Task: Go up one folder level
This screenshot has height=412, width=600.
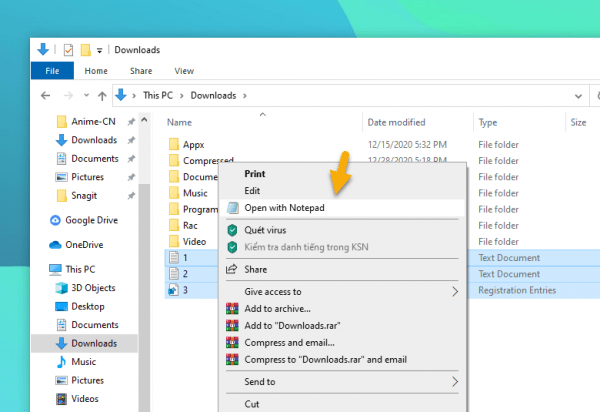Action: point(102,95)
